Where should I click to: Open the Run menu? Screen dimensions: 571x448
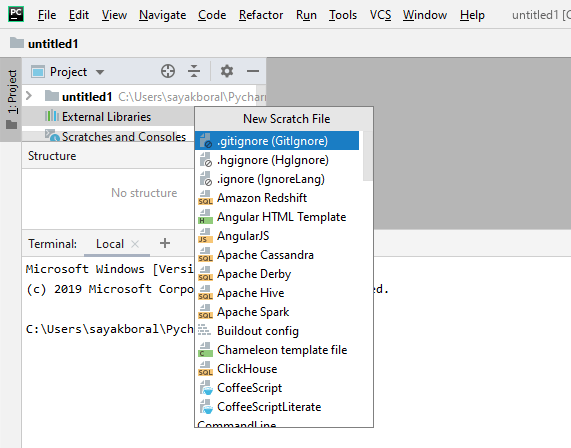click(306, 15)
